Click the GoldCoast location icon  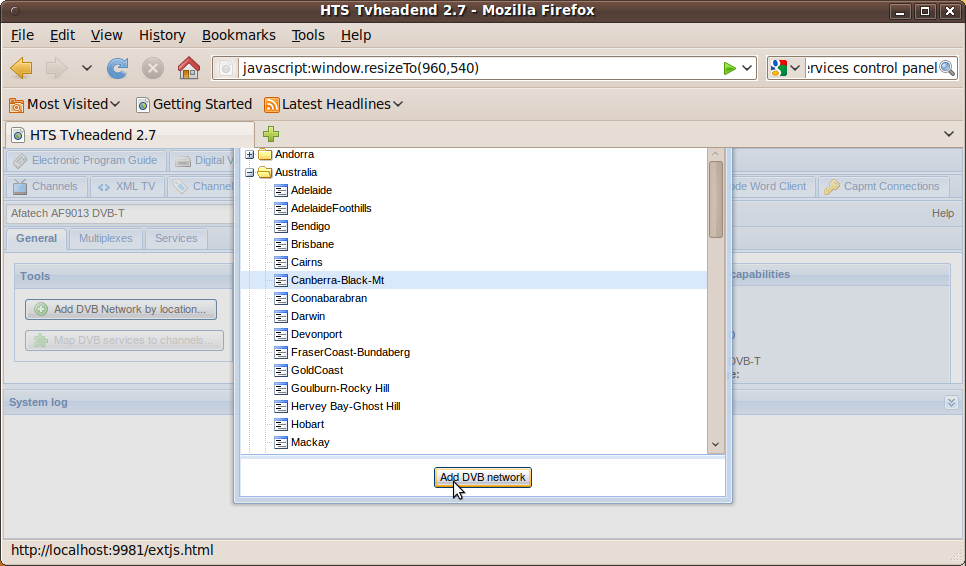(x=281, y=370)
